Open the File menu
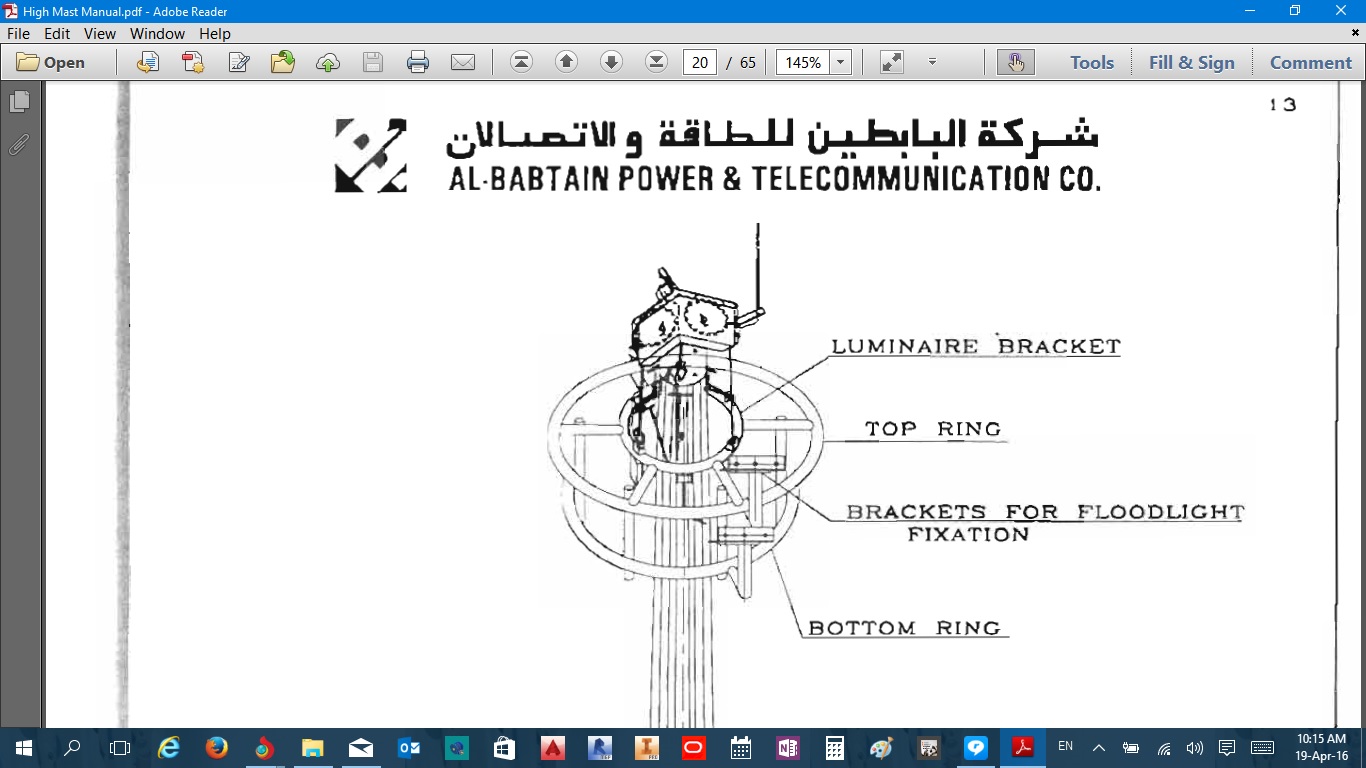Screen dimensions: 1366x768 [x=19, y=33]
